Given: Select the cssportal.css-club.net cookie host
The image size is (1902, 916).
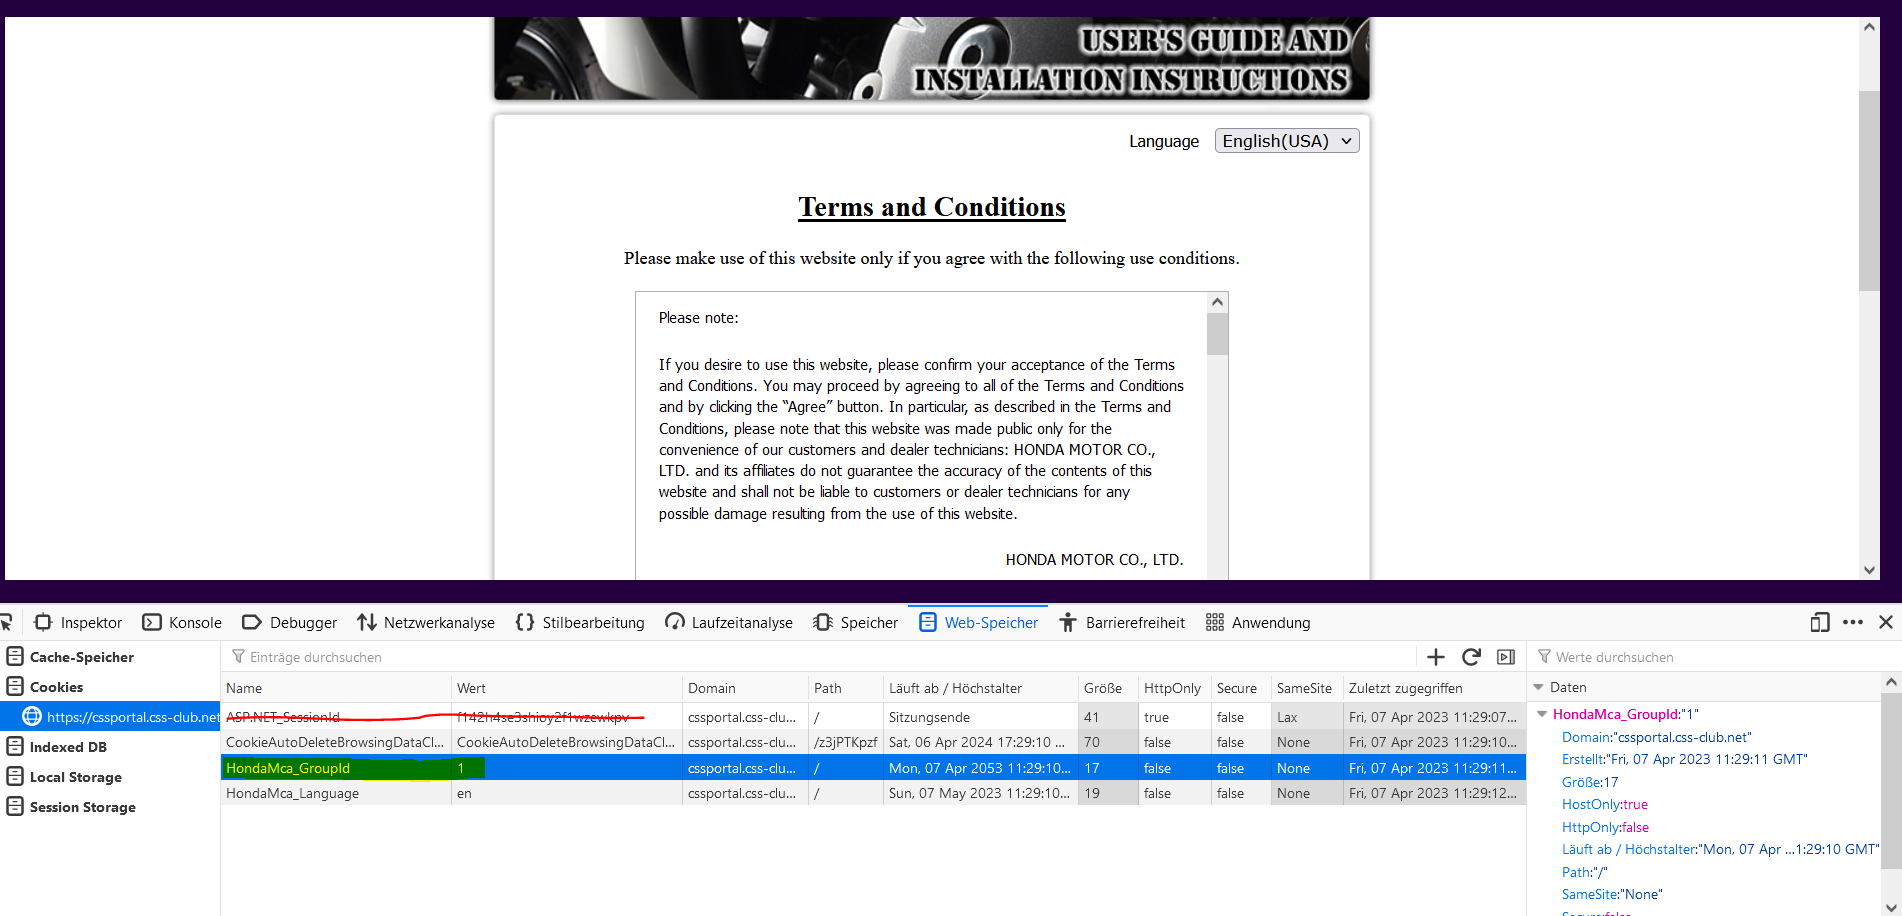Looking at the screenshot, I should click(x=132, y=717).
